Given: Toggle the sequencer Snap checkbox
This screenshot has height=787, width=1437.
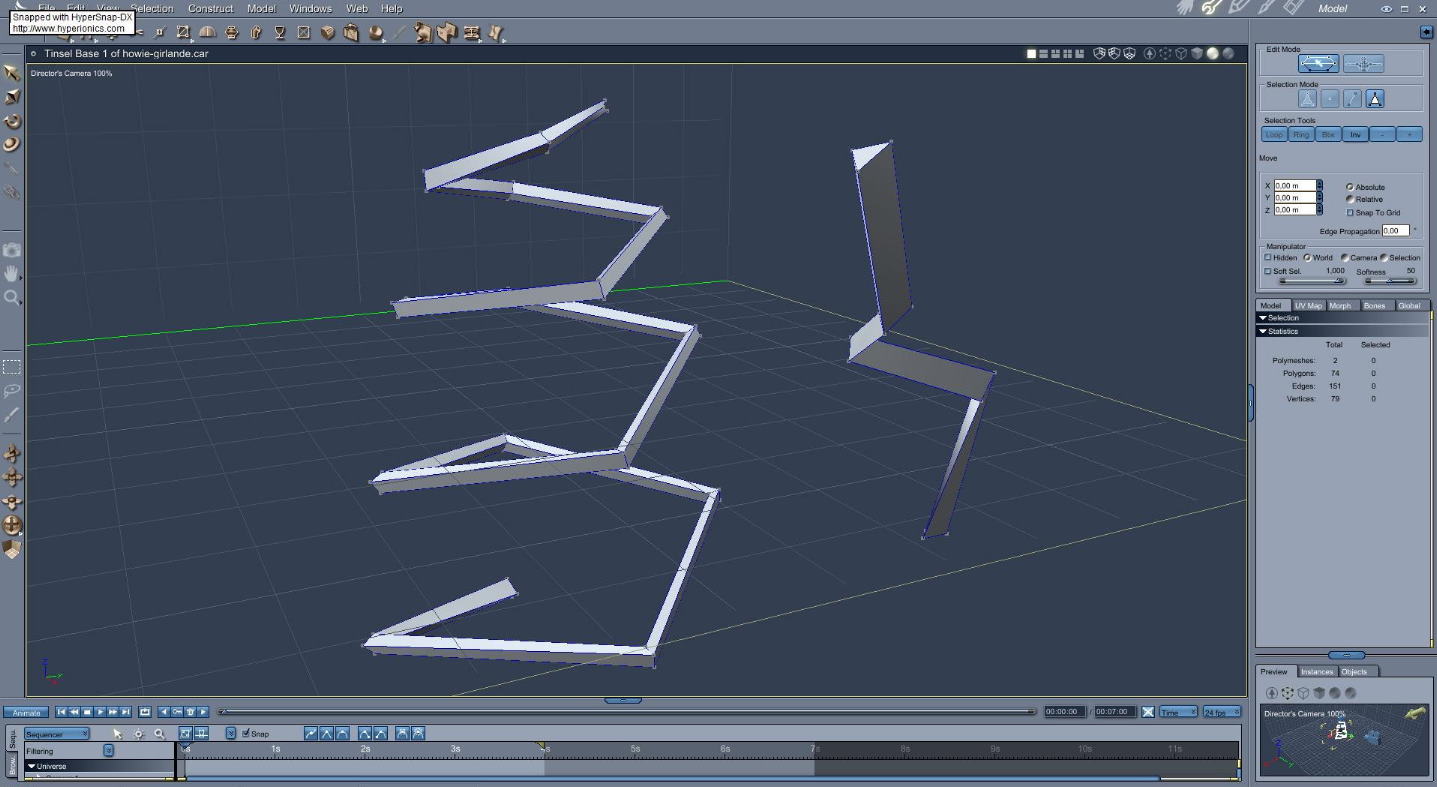Looking at the screenshot, I should [246, 733].
